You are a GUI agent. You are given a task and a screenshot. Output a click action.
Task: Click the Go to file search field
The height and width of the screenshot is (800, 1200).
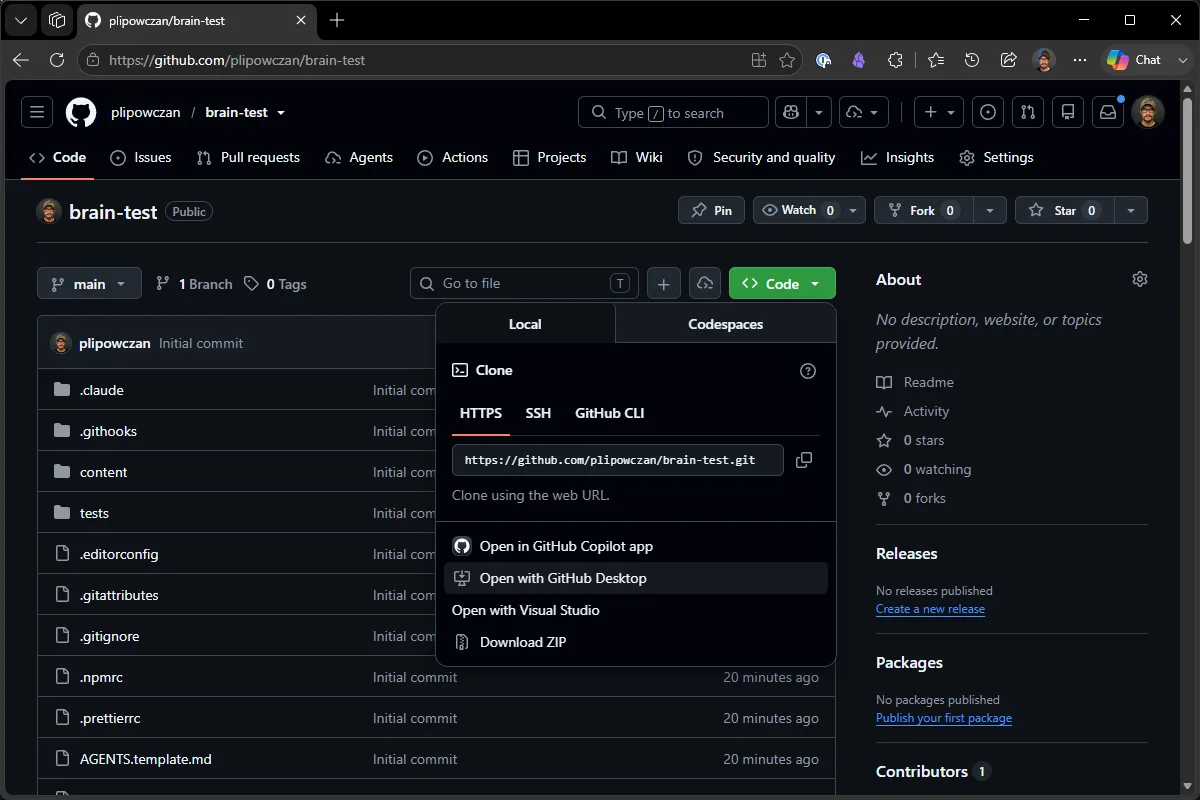coord(524,284)
